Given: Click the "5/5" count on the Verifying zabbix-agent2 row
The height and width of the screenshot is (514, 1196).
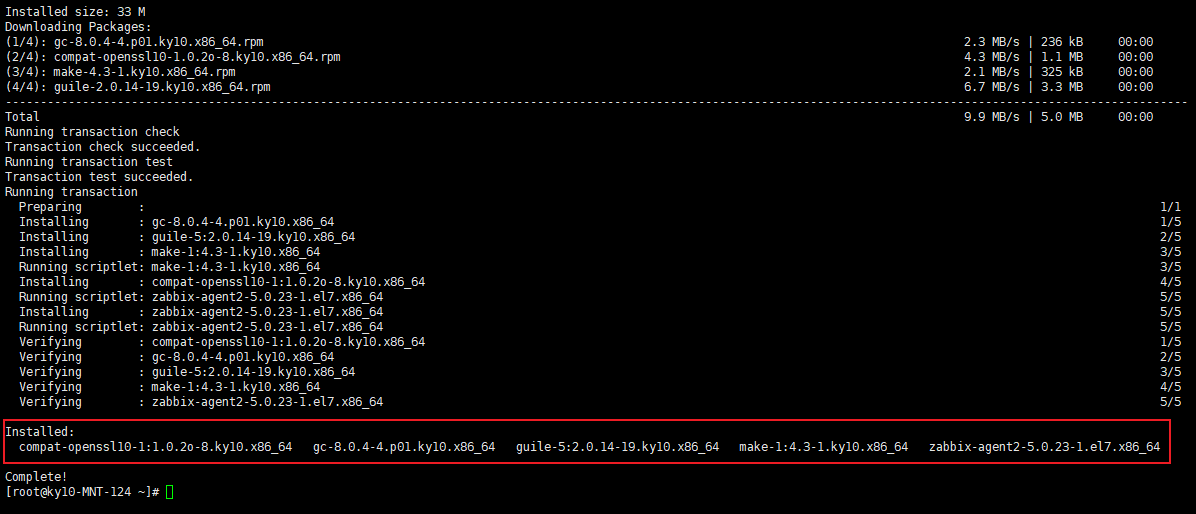Looking at the screenshot, I should [1170, 402].
